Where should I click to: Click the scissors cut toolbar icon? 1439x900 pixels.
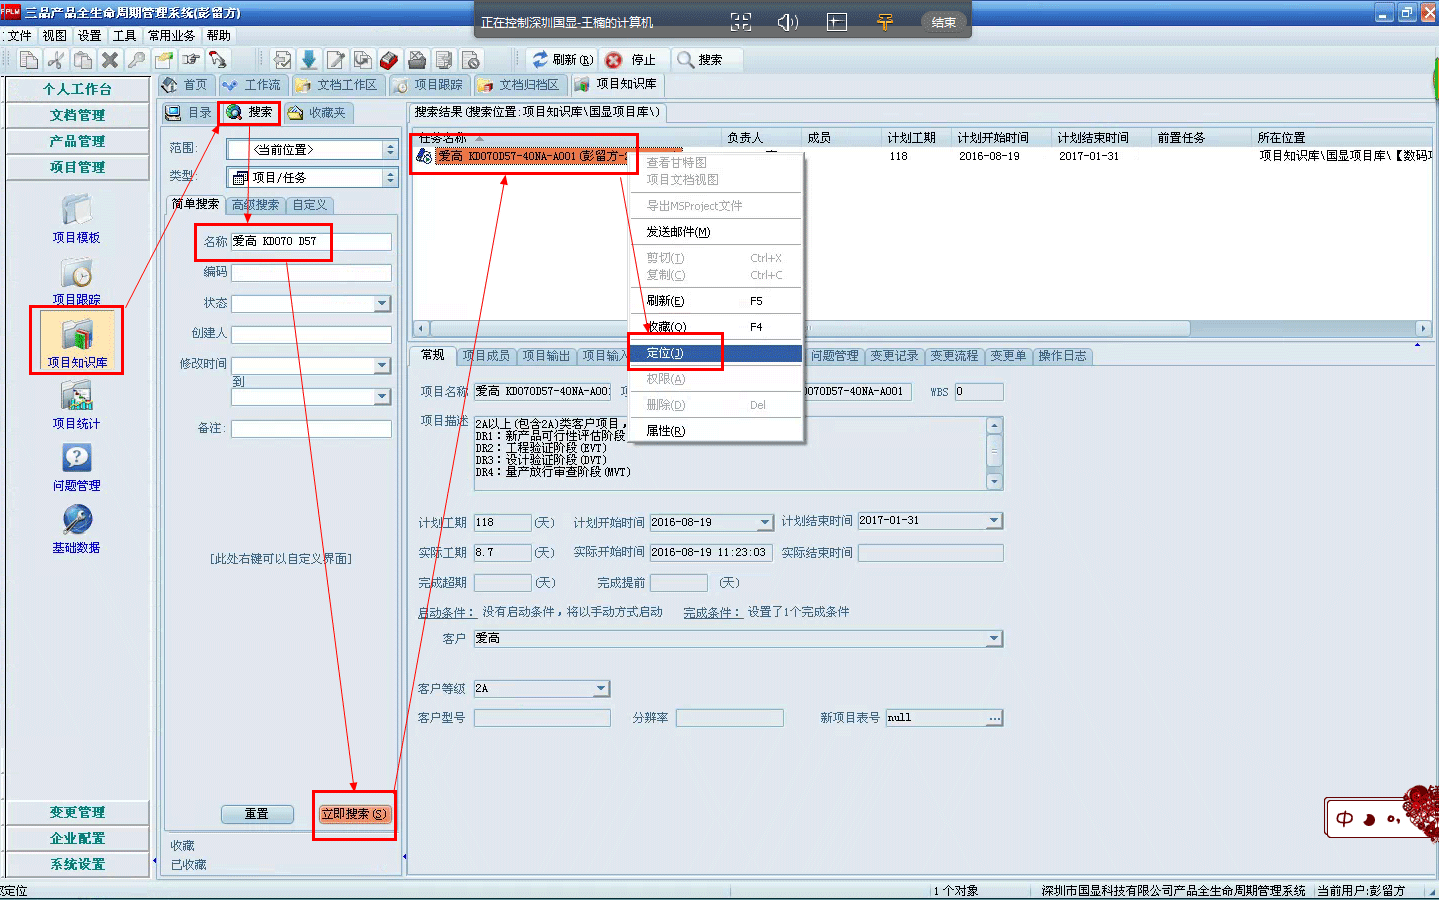coord(56,60)
